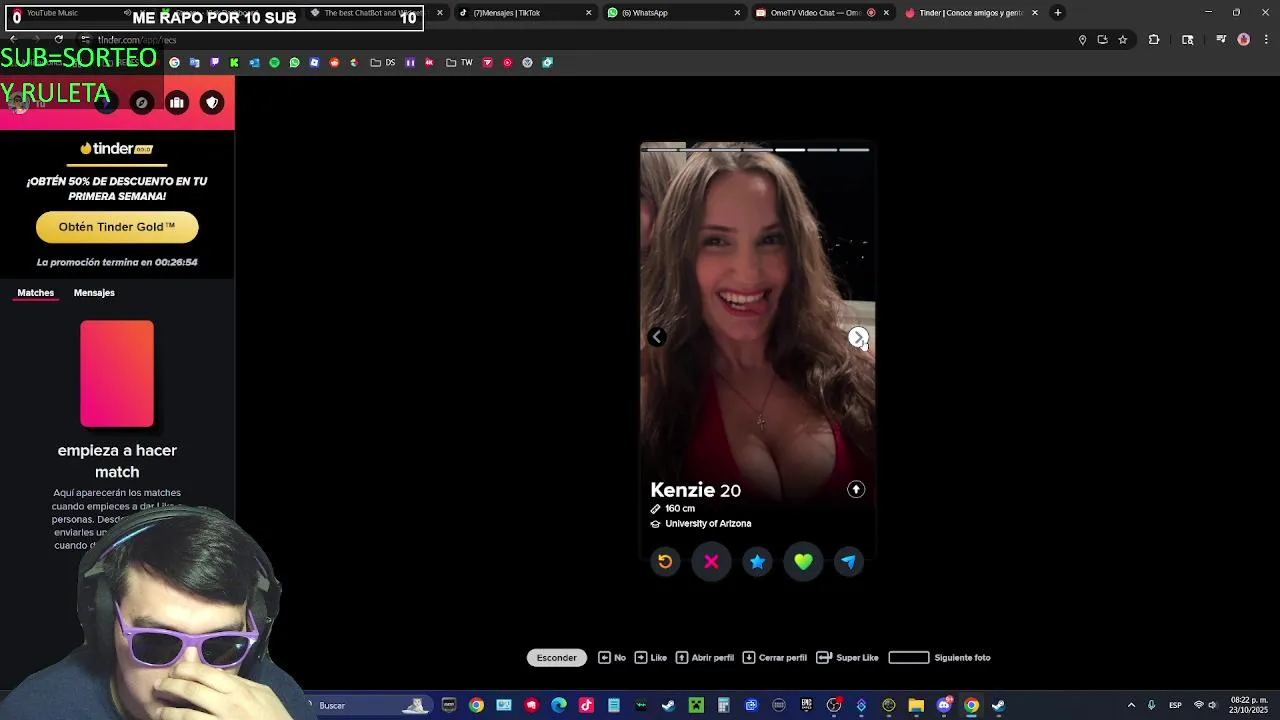This screenshot has width=1280, height=720.
Task: Reload the page with refresh button
Action: click(x=59, y=40)
